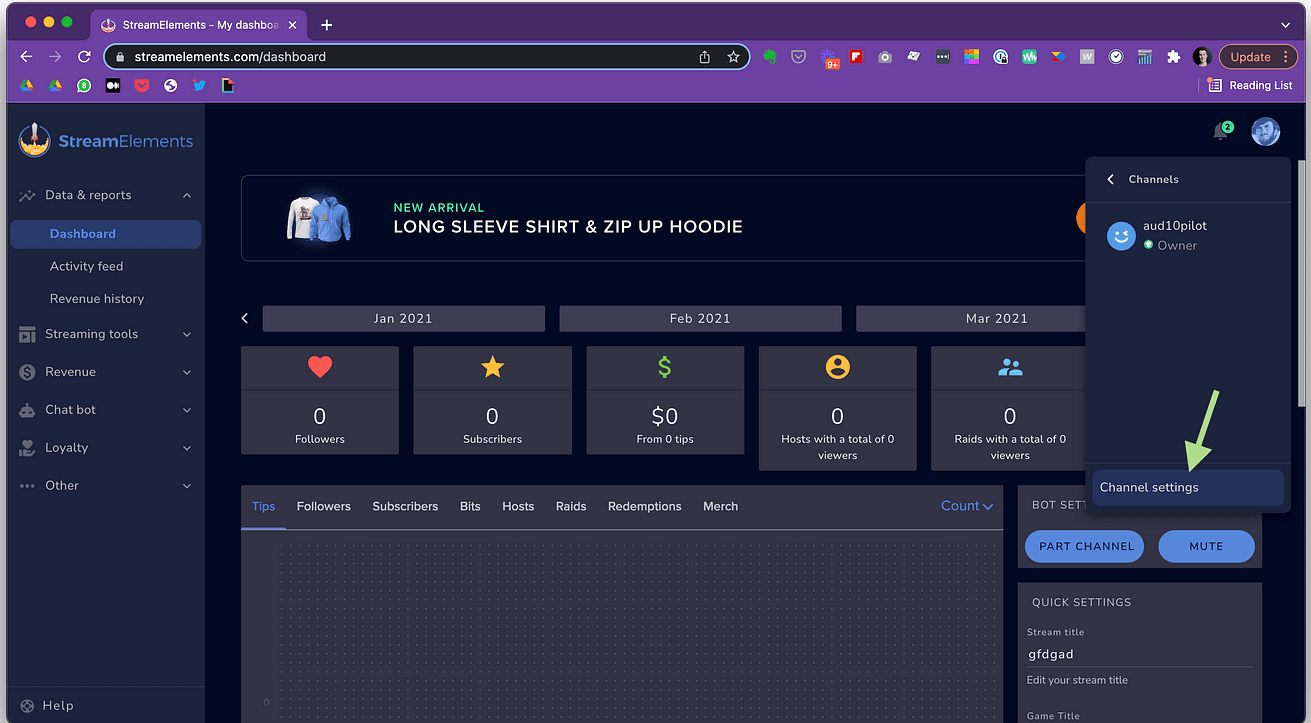
Task: Click the yellow star Subscribers icon
Action: click(492, 367)
